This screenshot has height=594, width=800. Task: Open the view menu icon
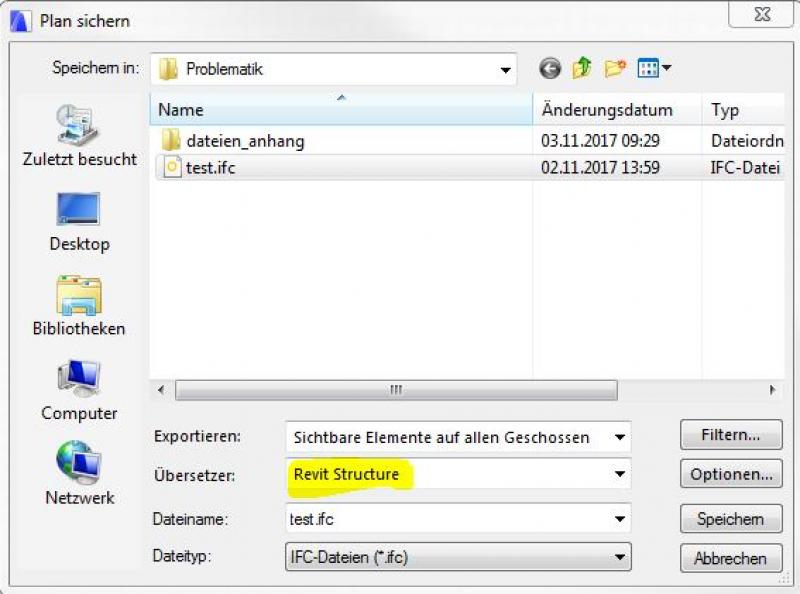point(654,69)
